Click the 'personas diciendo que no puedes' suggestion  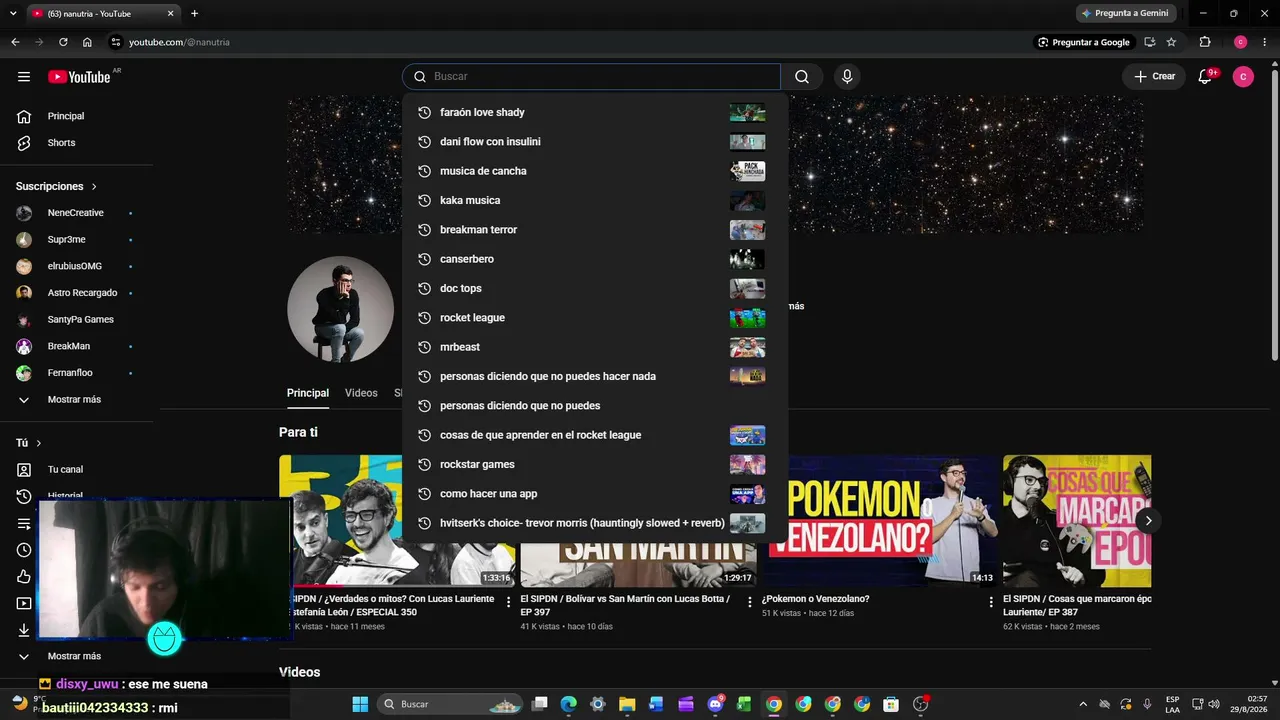click(595, 406)
